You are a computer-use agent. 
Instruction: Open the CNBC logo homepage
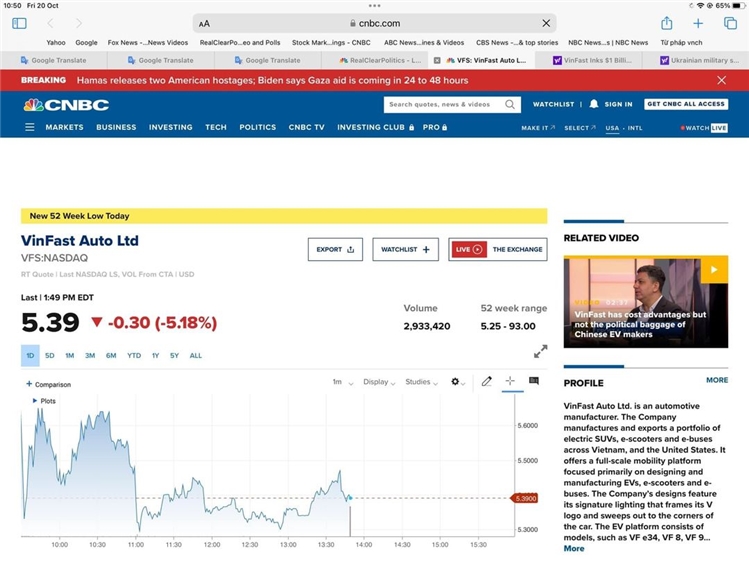pyautogui.click(x=66, y=105)
